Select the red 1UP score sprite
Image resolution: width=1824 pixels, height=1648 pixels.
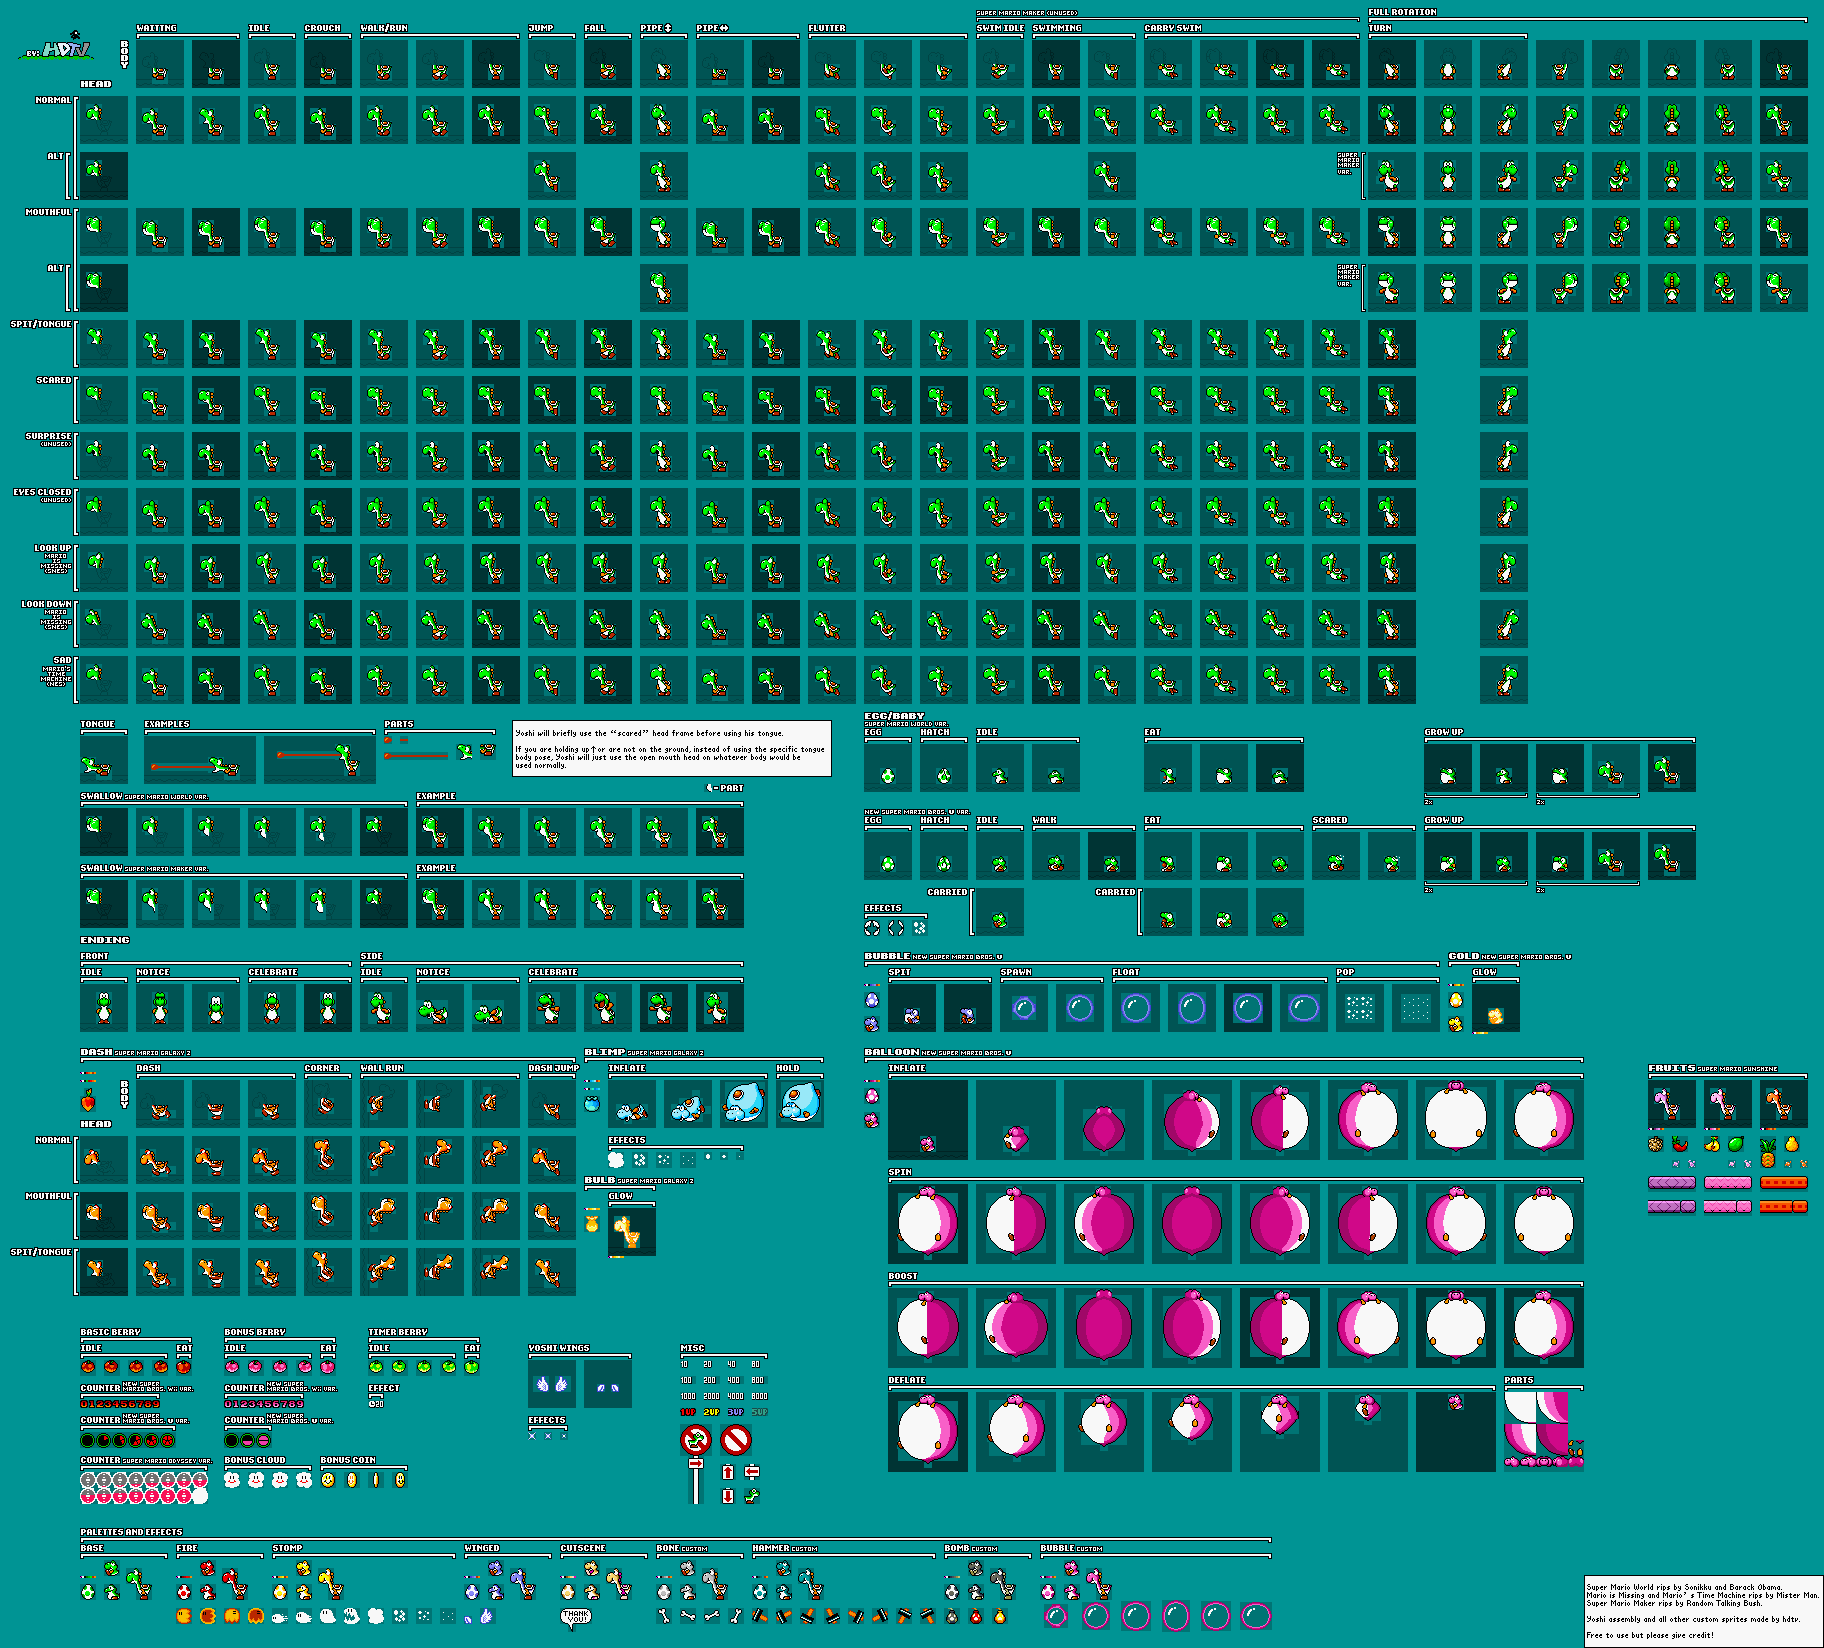coord(688,1412)
